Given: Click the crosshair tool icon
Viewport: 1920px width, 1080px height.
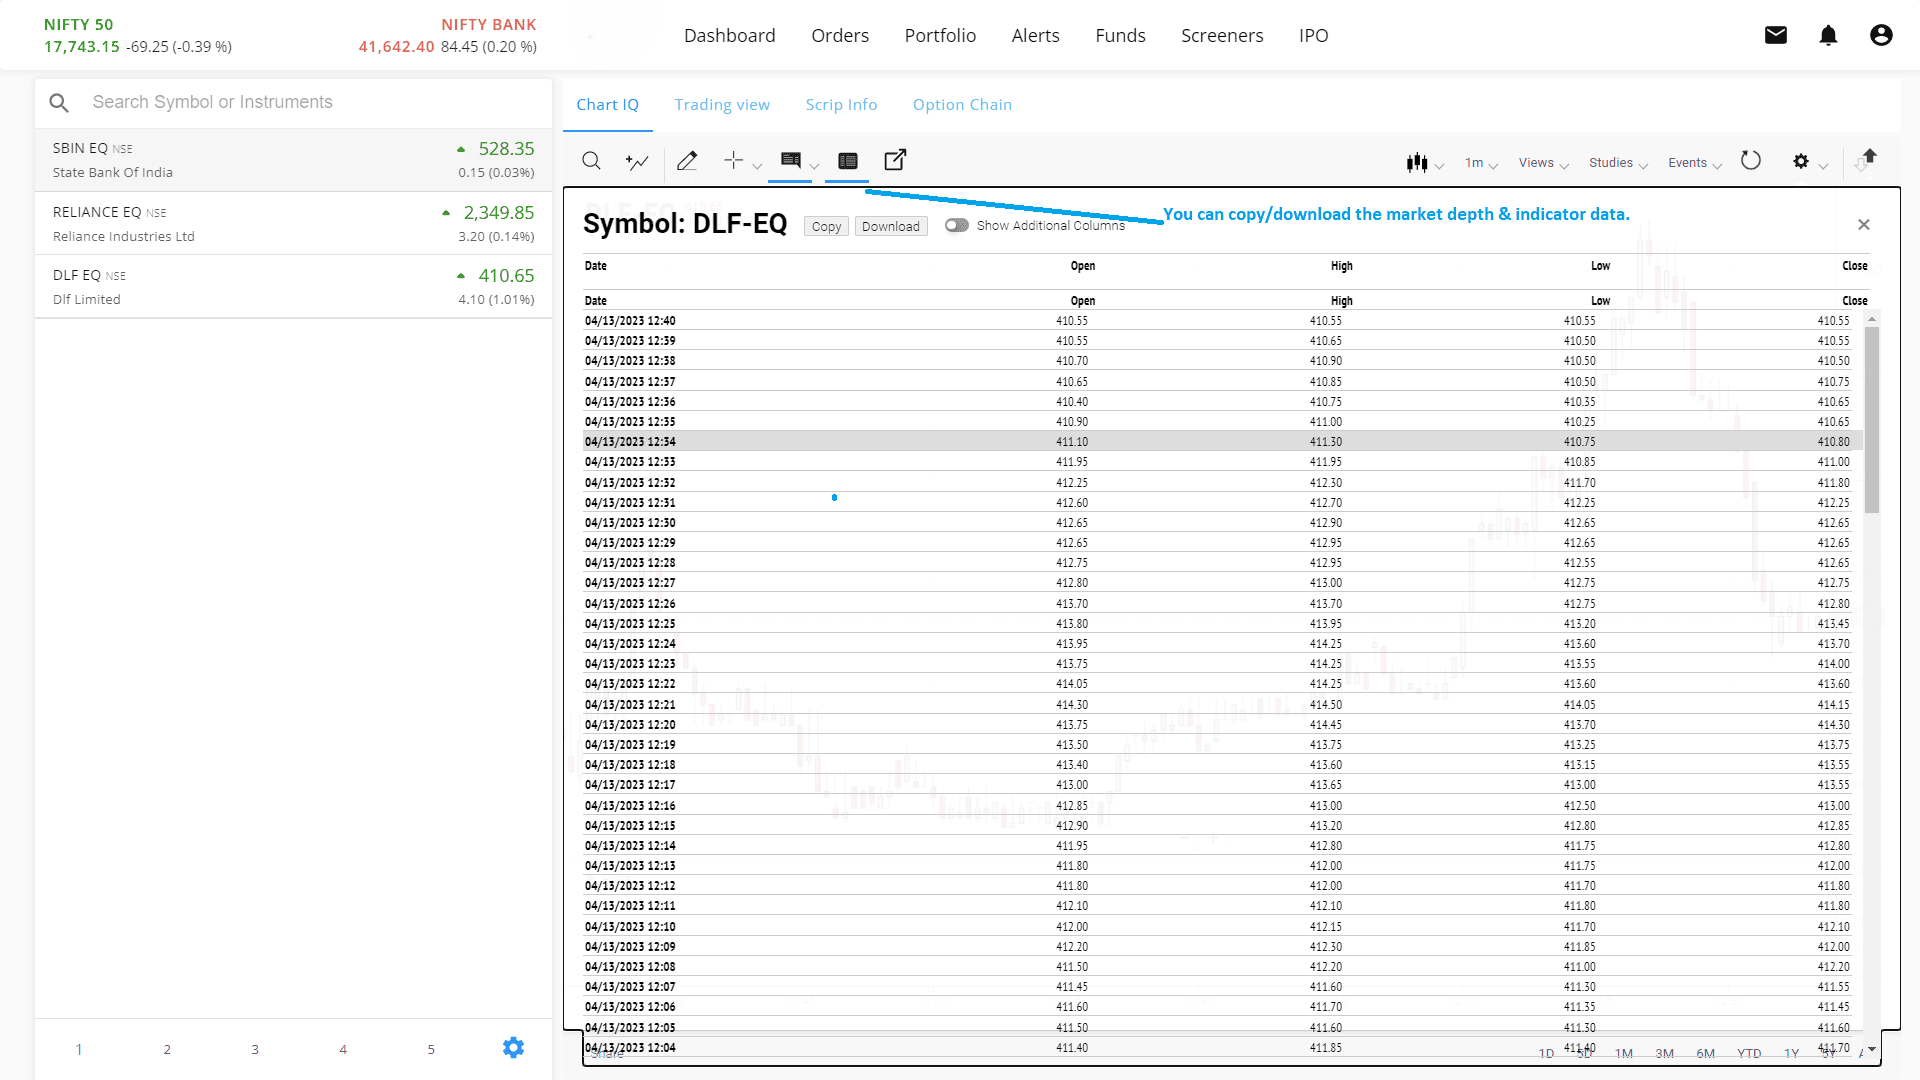Looking at the screenshot, I should tap(733, 161).
